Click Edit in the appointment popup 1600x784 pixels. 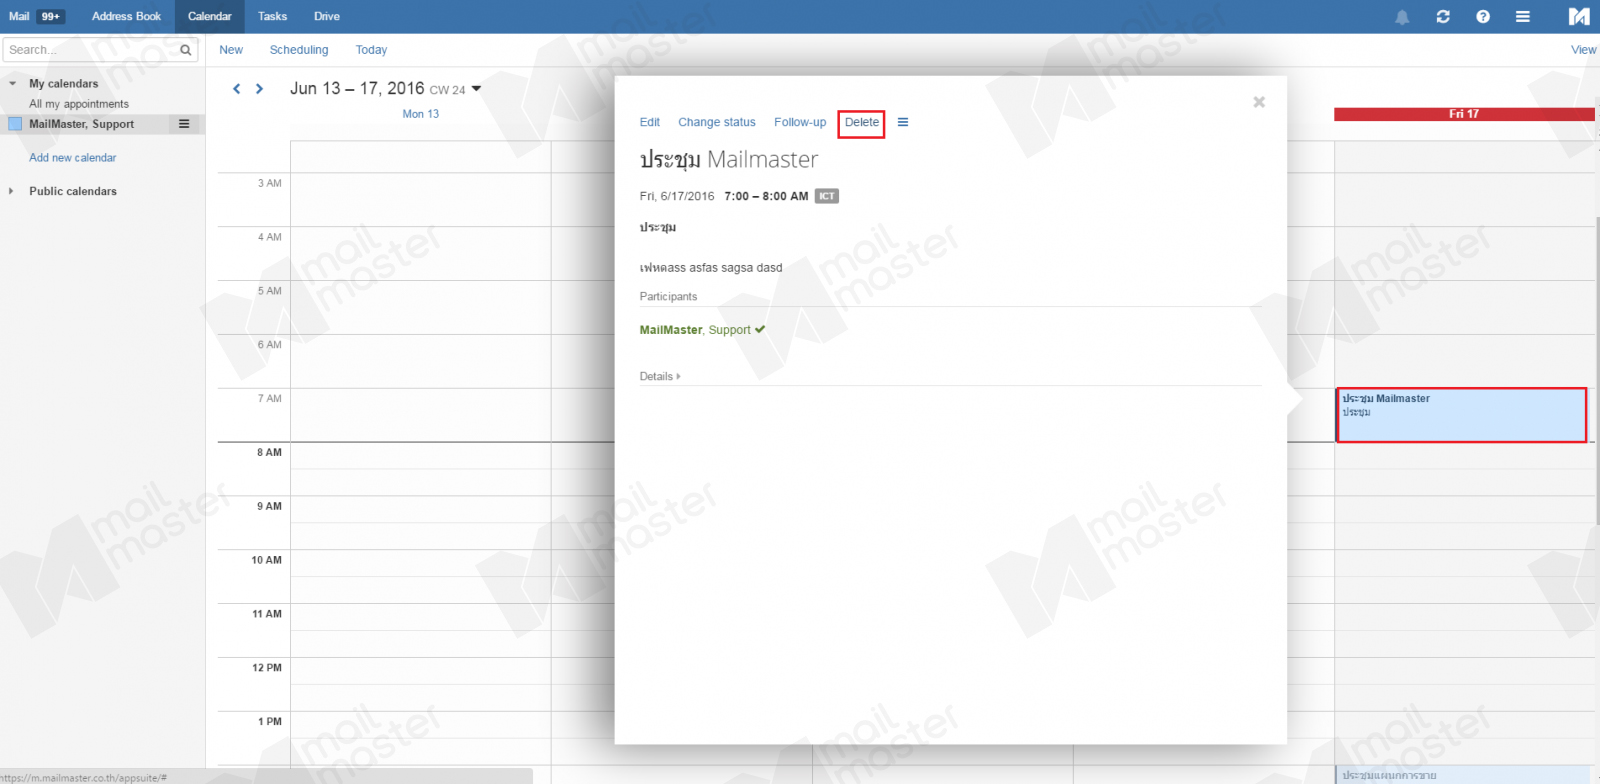[x=650, y=122]
